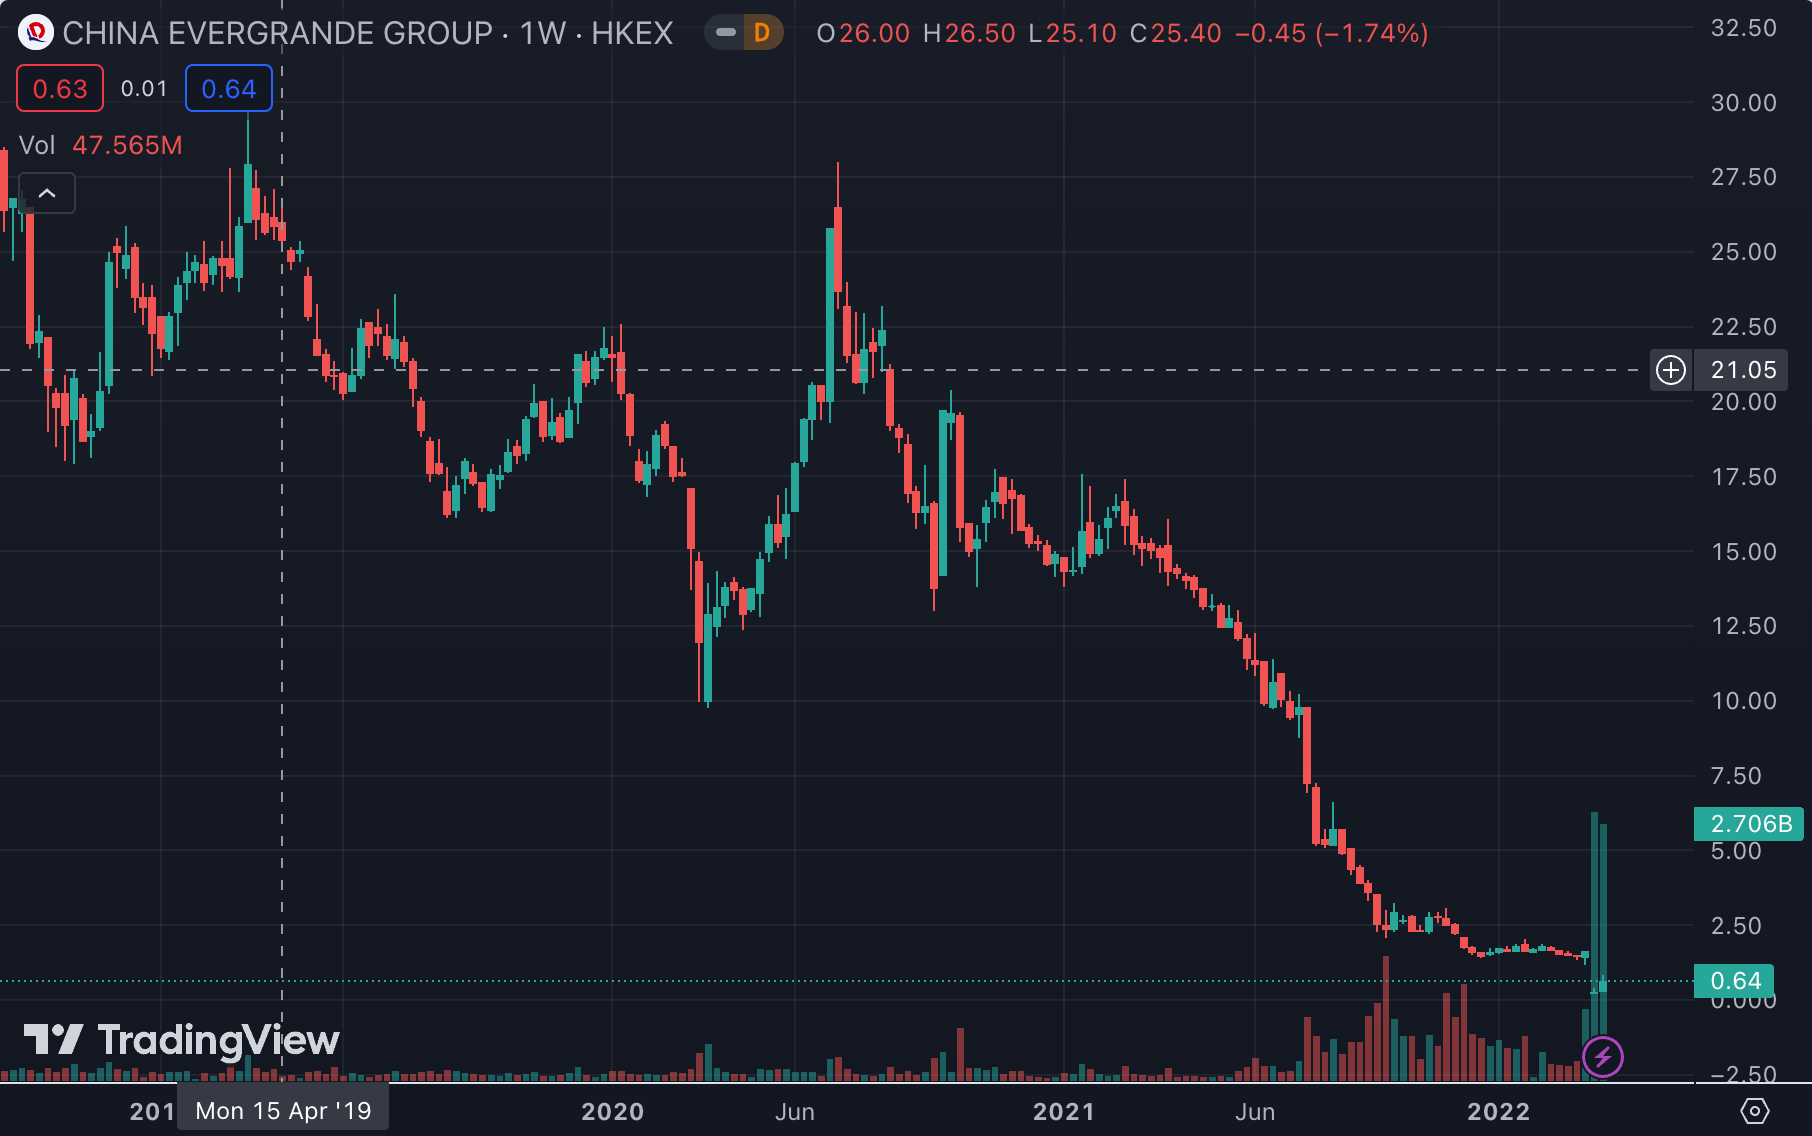Click the red 0.63 sell price button
The height and width of the screenshot is (1136, 1812).
pyautogui.click(x=60, y=89)
